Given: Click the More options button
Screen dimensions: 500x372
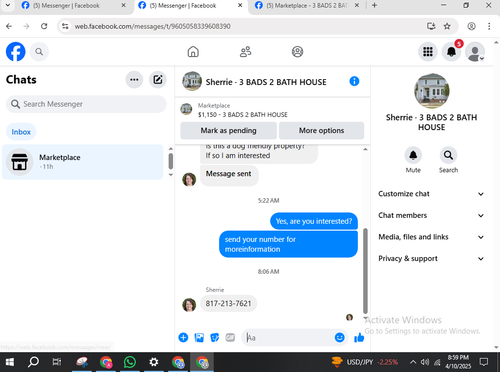Looking at the screenshot, I should (x=321, y=130).
